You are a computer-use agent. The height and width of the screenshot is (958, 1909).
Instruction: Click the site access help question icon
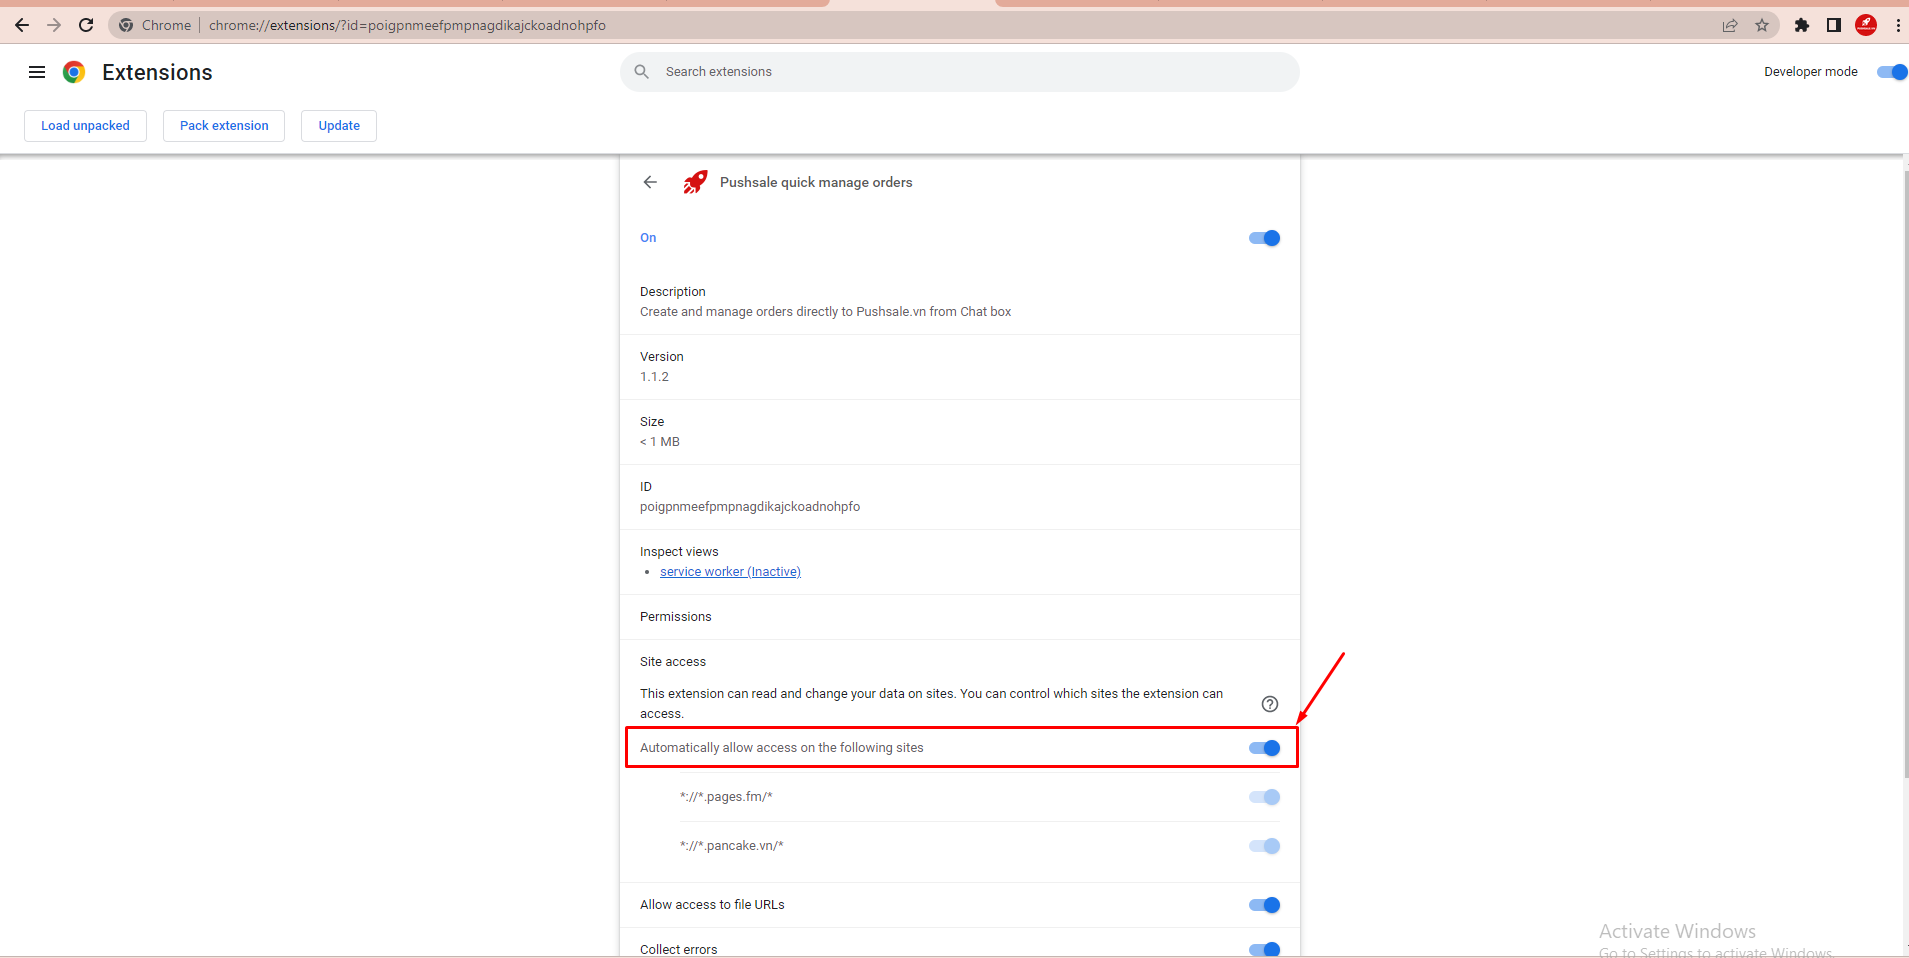click(1269, 704)
